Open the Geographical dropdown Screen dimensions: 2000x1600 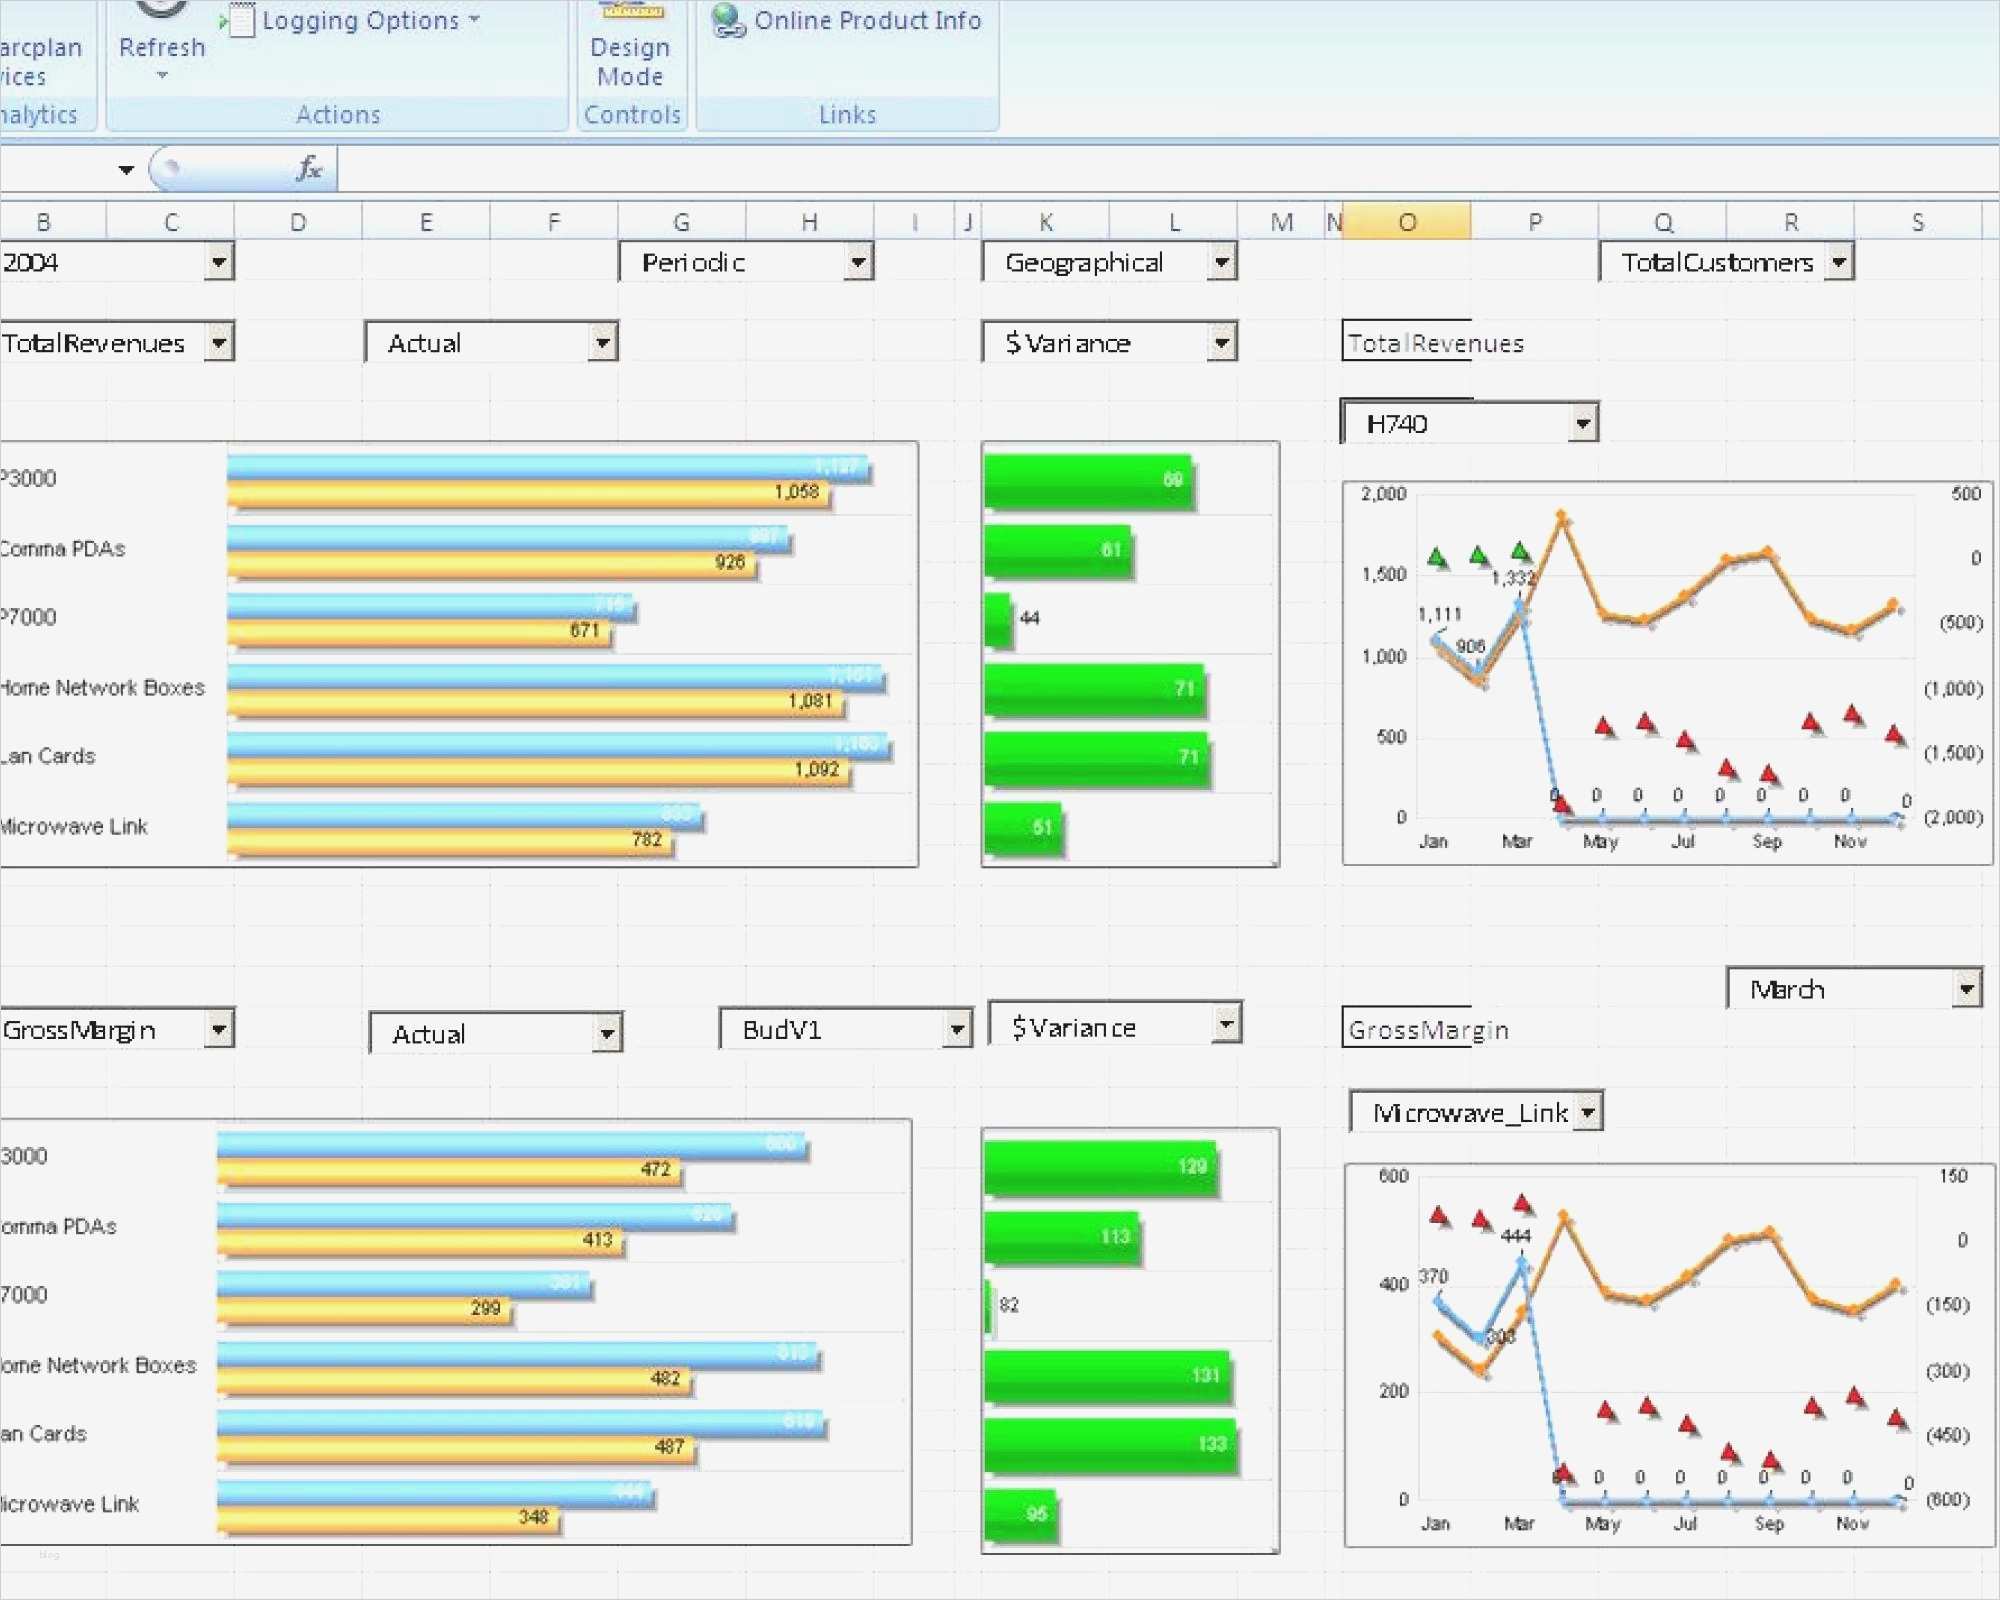point(1222,262)
